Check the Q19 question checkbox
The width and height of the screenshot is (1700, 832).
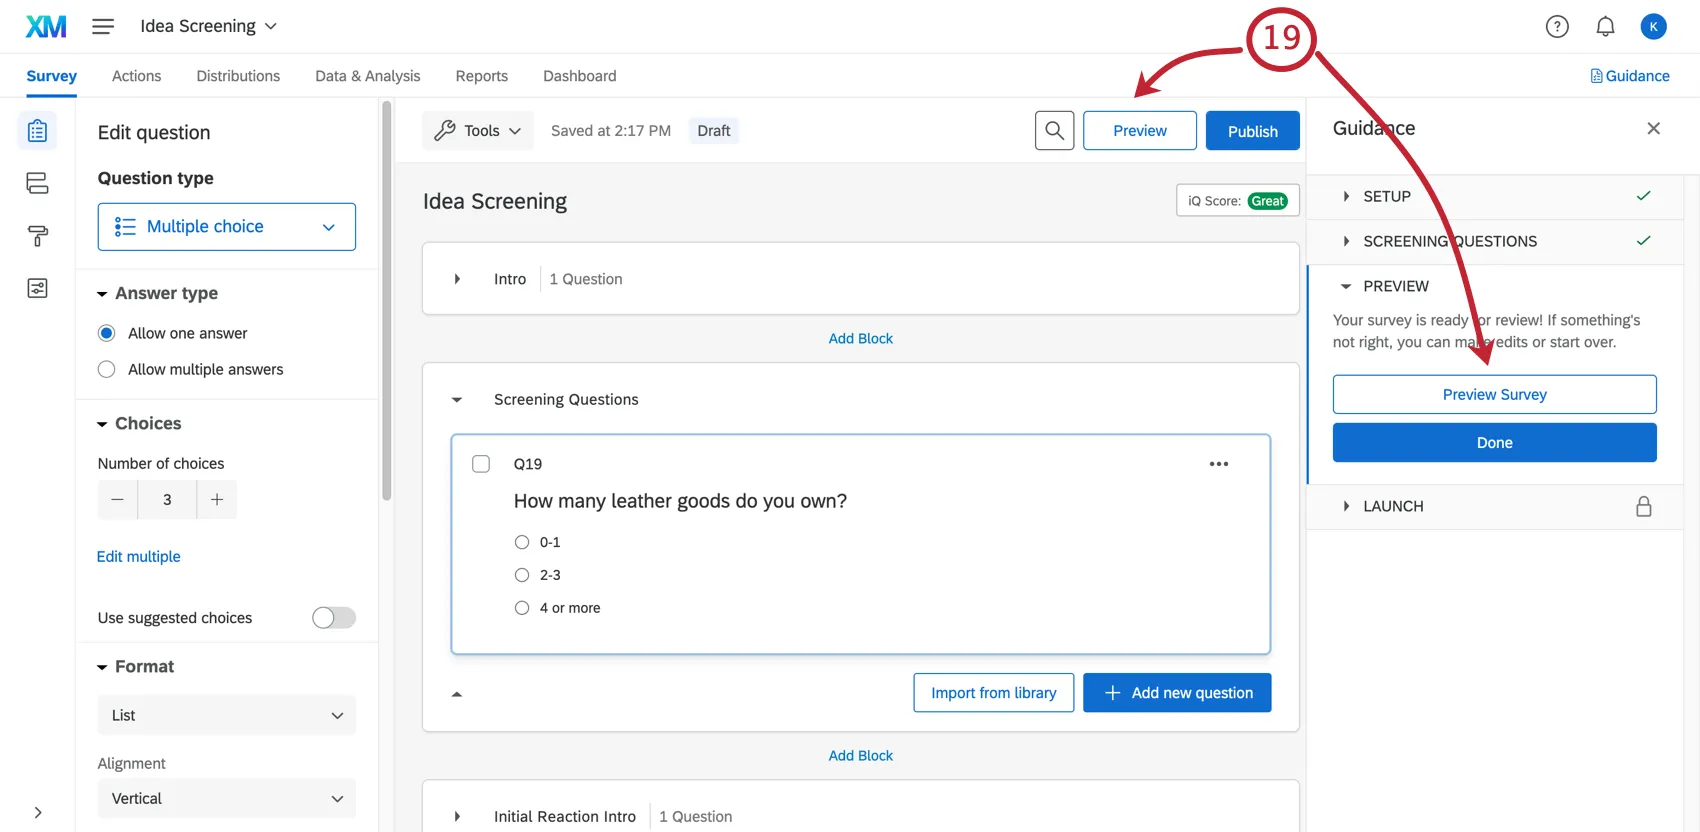pos(481,464)
